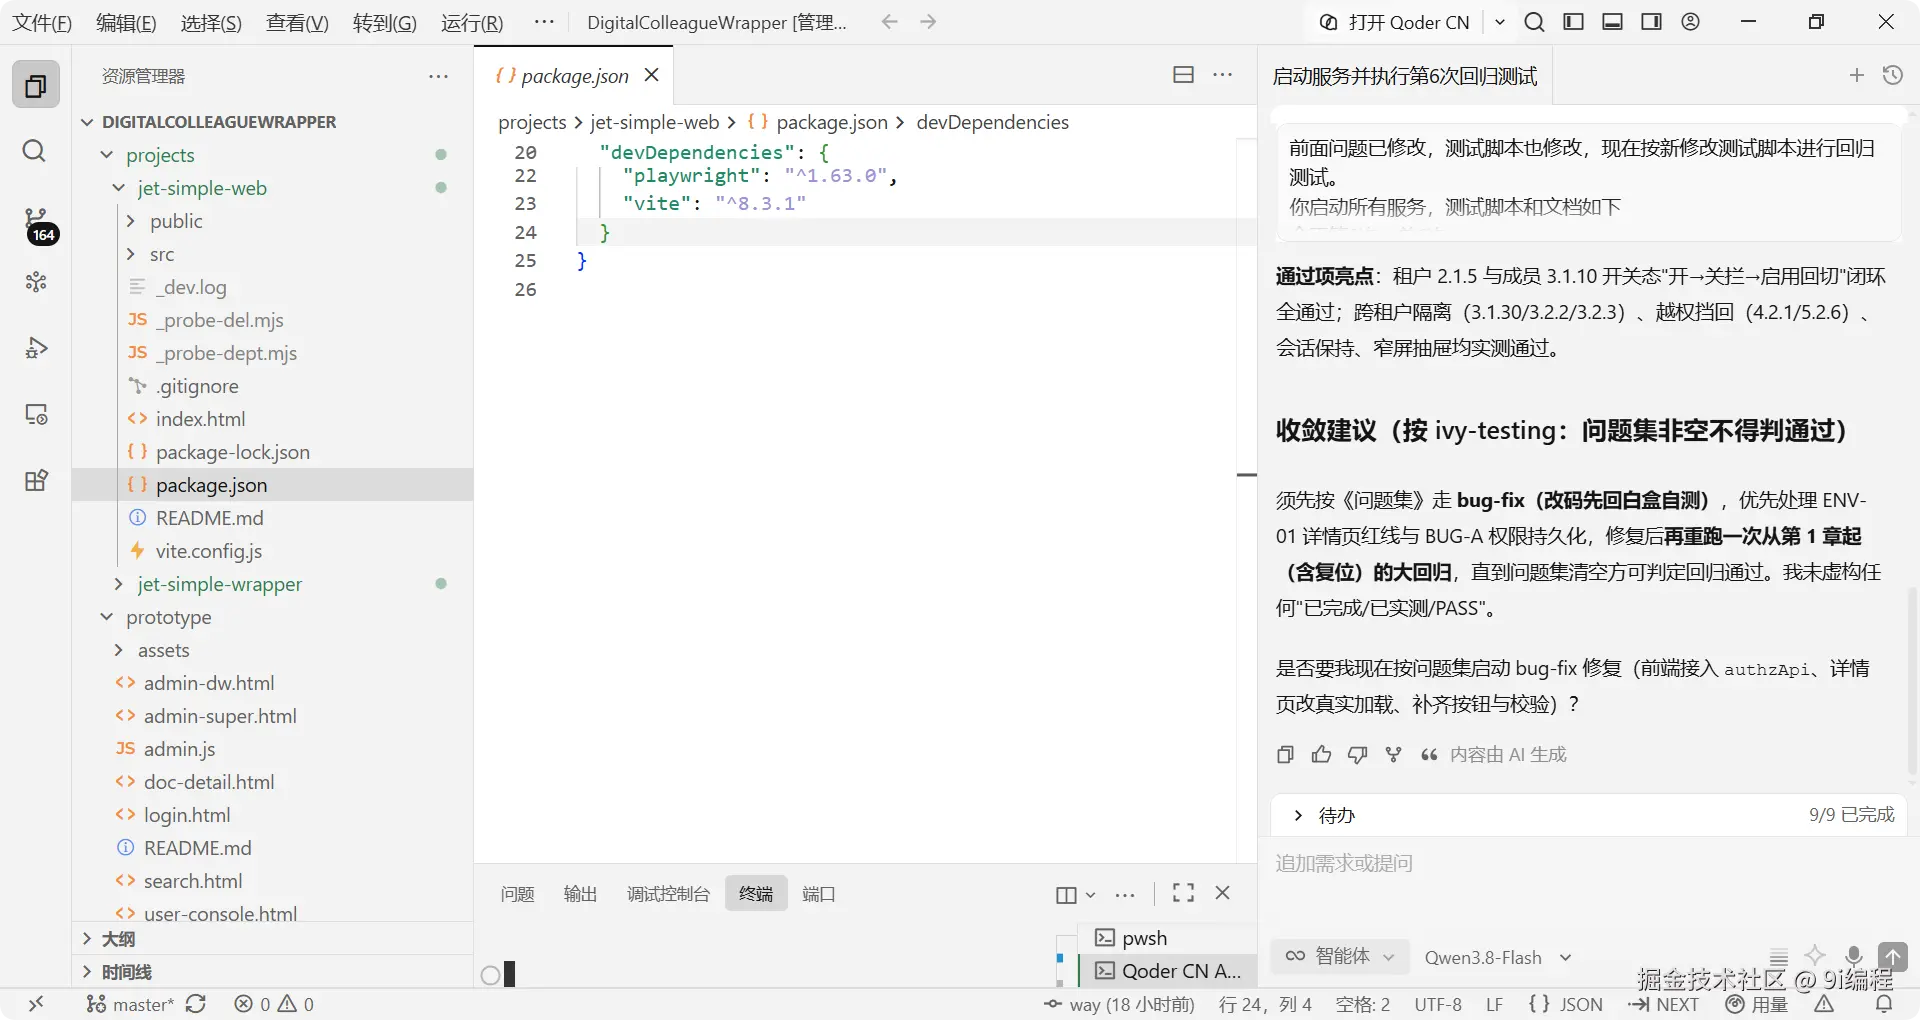Click the 打开 Qoder CN button
1920x1020 pixels.
pyautogui.click(x=1394, y=22)
